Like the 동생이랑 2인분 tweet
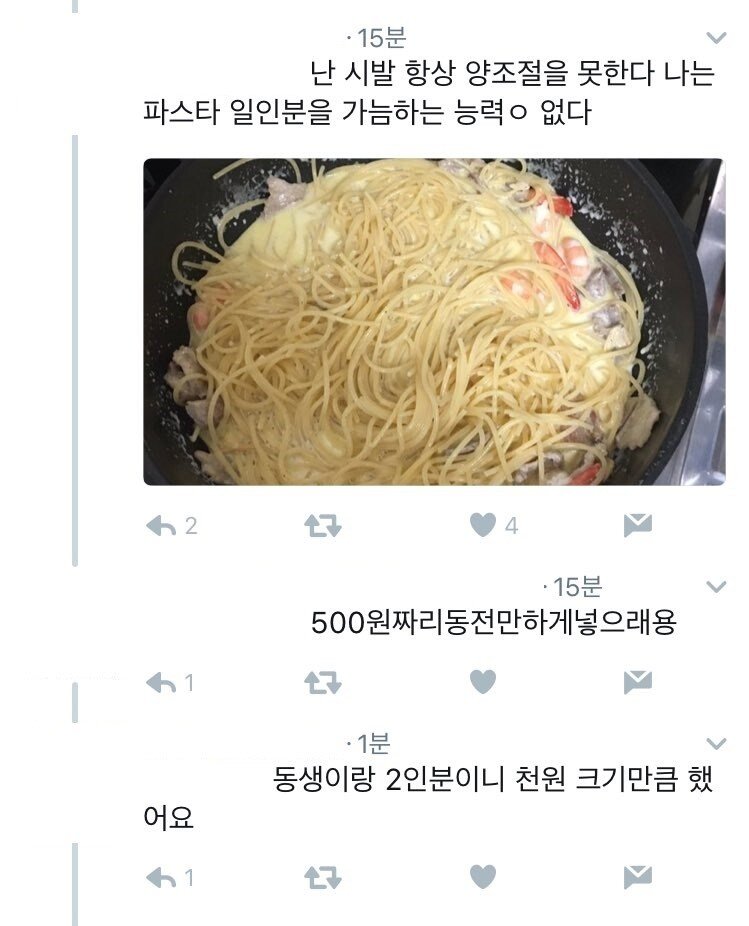This screenshot has width=749, height=926. 483,876
